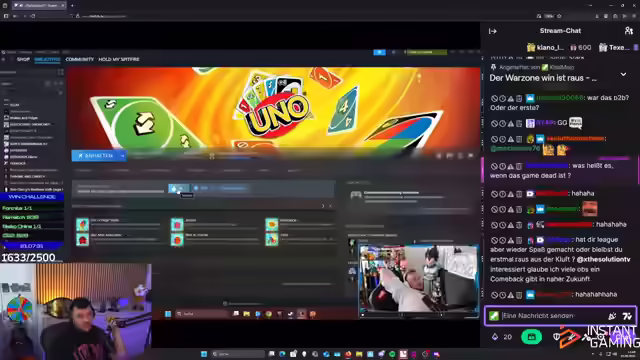Open the first achievement card in the top row
The image size is (640, 360).
[118, 224]
